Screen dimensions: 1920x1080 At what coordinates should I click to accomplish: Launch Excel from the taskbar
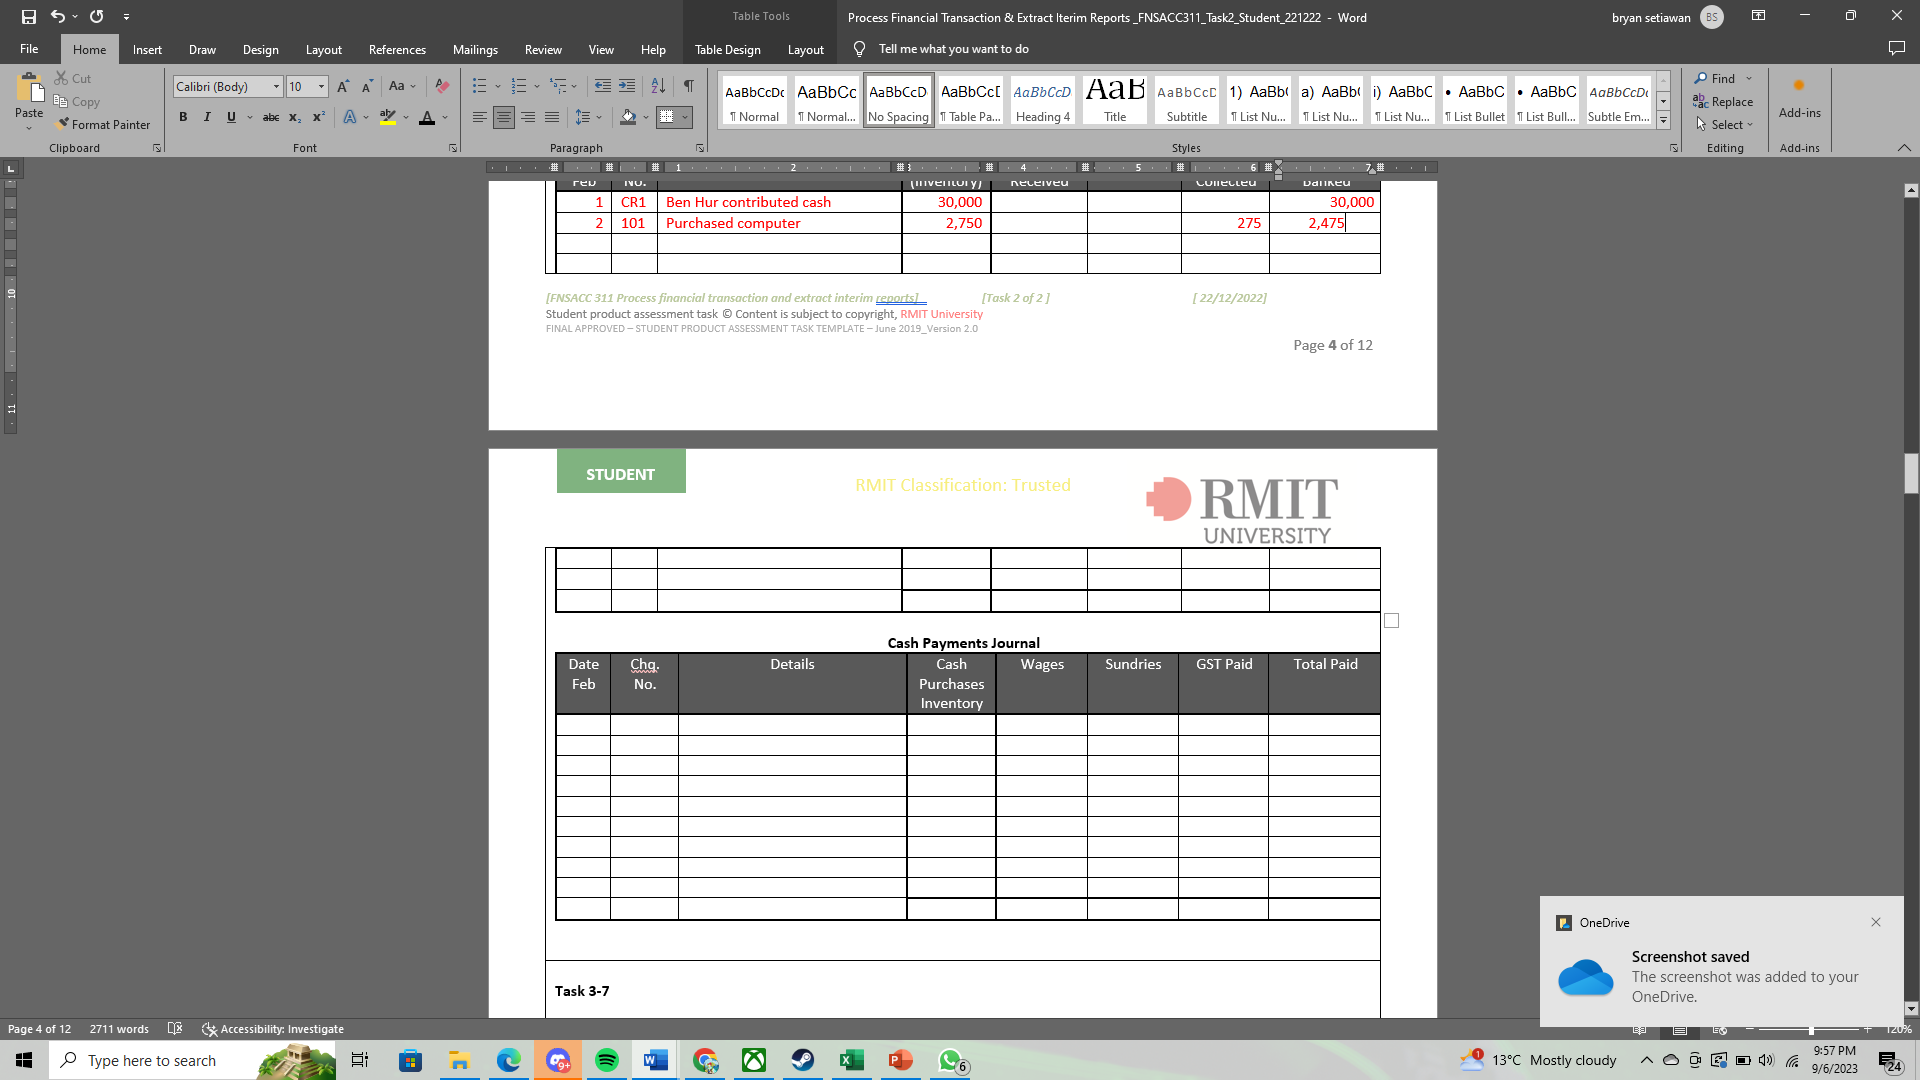[851, 1060]
